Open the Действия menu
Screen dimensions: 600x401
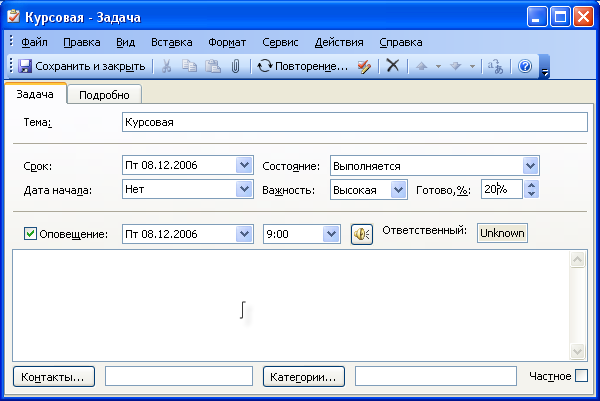(339, 42)
